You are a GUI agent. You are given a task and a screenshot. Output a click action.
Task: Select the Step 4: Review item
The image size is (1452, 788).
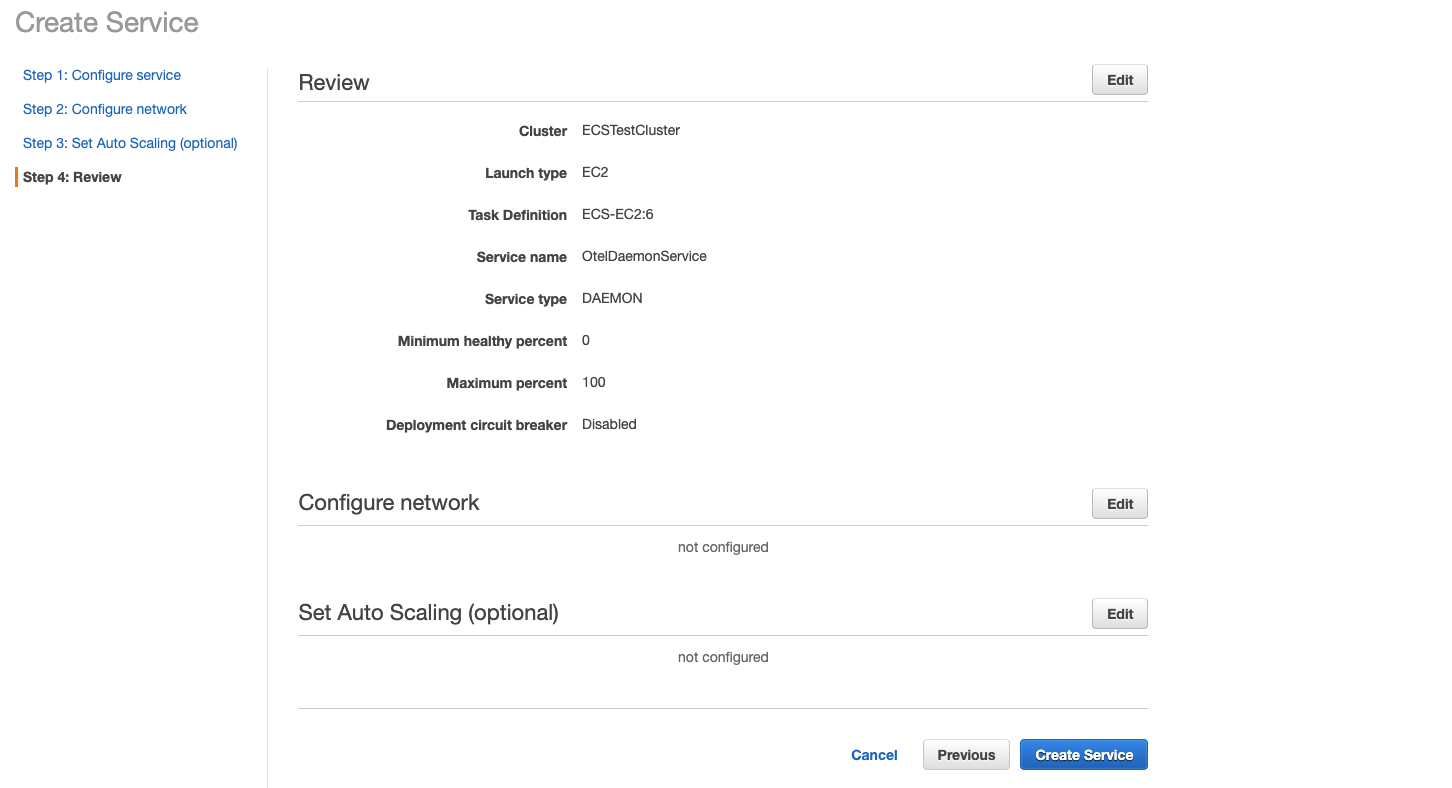(72, 177)
